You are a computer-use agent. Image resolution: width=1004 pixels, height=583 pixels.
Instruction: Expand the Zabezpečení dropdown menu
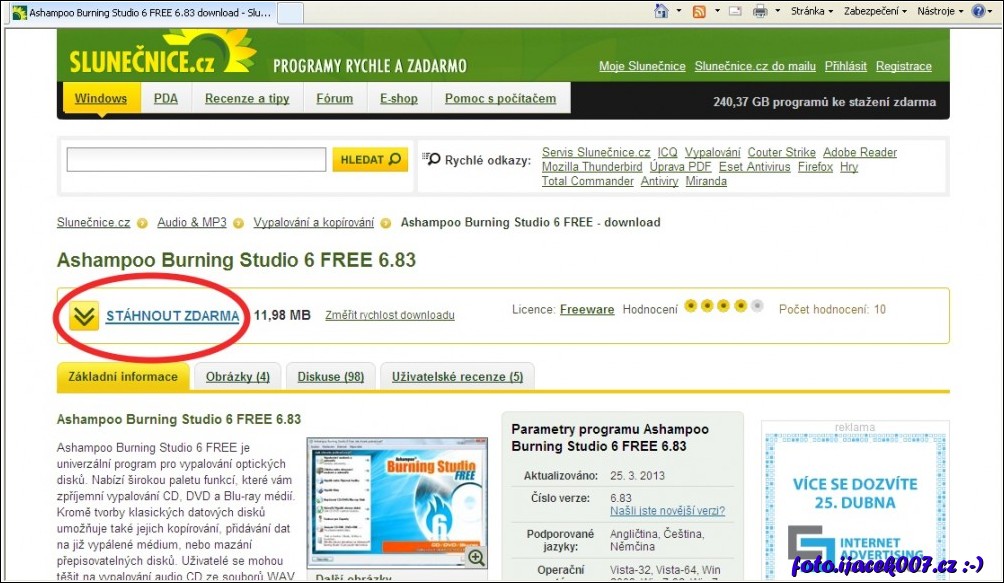coord(876,11)
